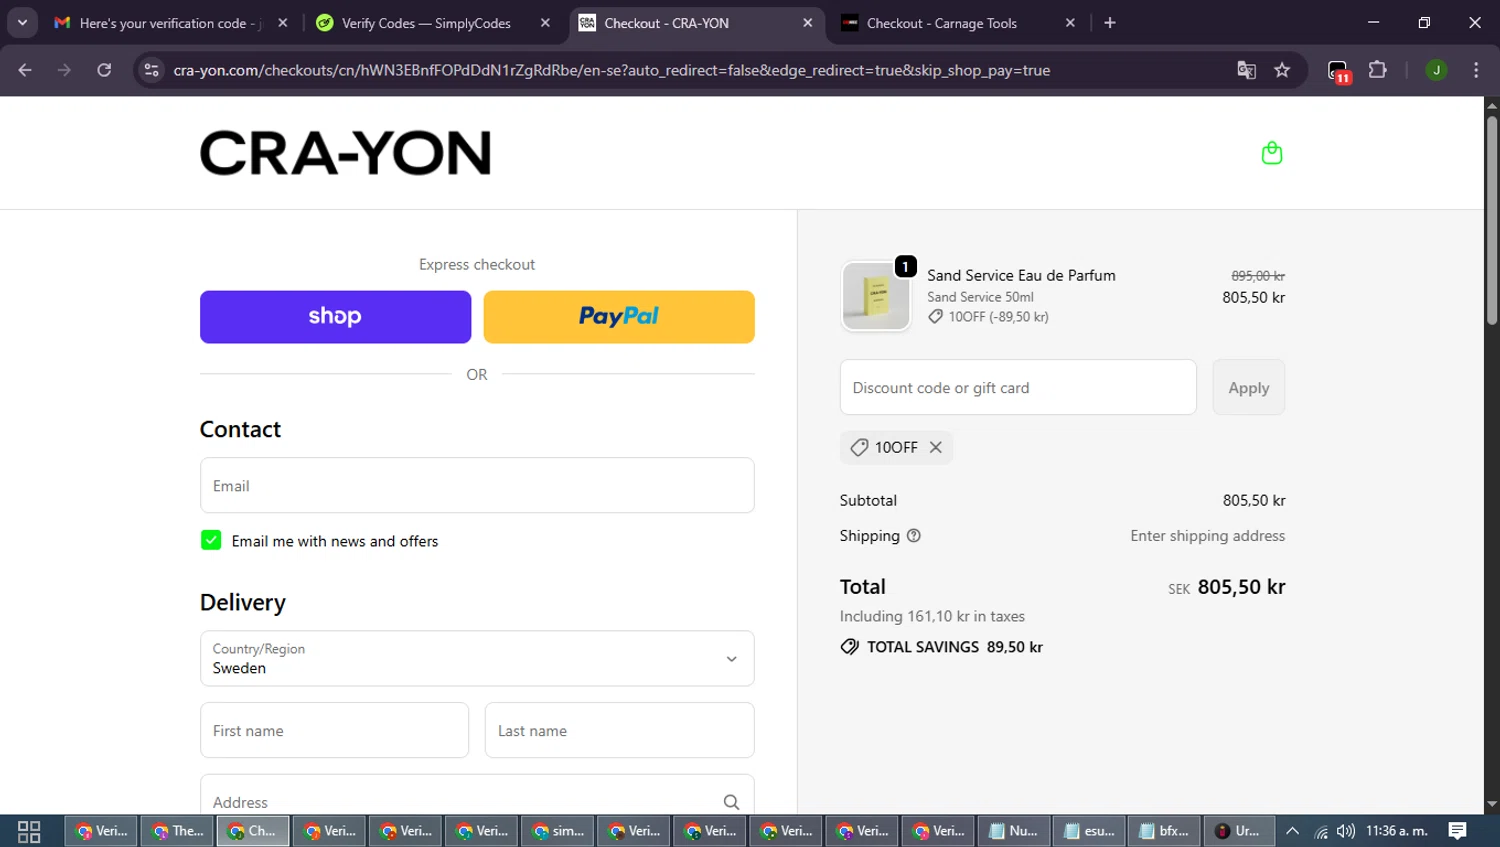Open Windows Task View button
Viewport: 1500px width, 847px height.
[29, 831]
